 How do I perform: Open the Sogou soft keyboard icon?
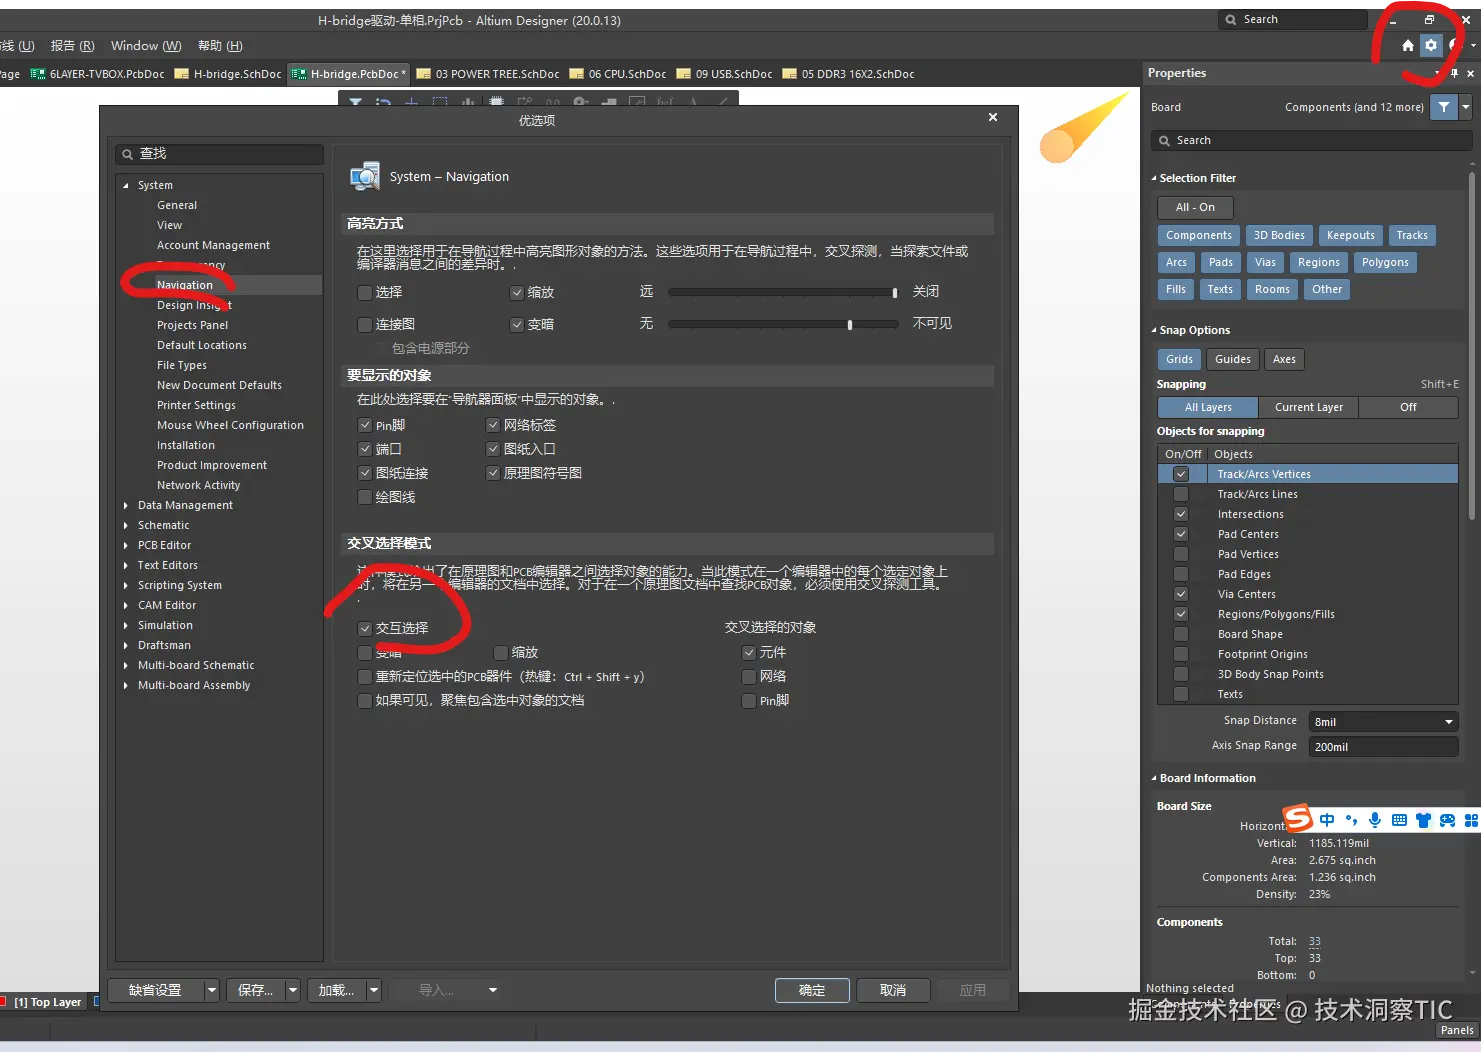pos(1399,820)
